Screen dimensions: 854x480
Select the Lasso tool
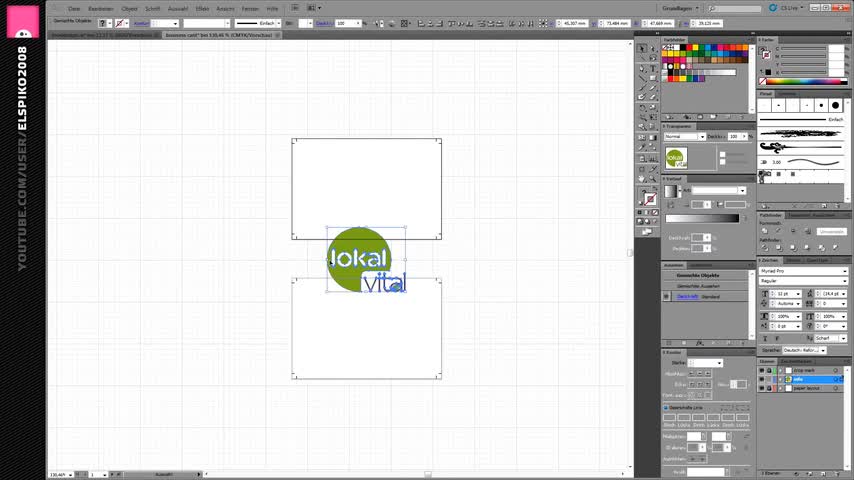652,58
